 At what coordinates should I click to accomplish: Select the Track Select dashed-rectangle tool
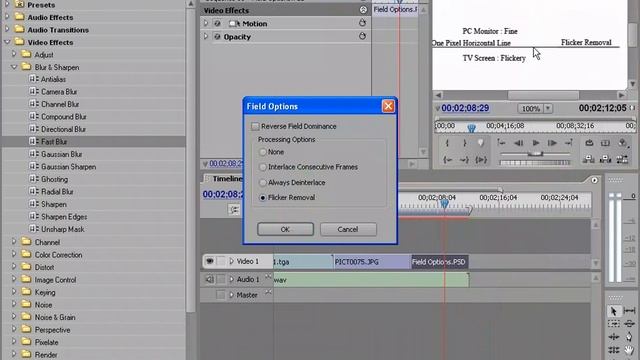click(613, 324)
